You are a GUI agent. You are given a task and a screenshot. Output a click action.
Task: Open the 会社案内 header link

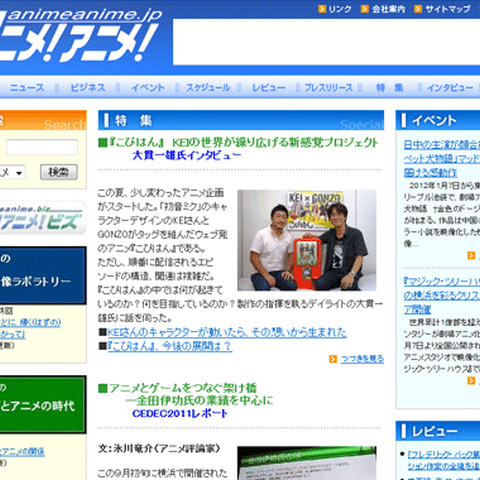(389, 9)
